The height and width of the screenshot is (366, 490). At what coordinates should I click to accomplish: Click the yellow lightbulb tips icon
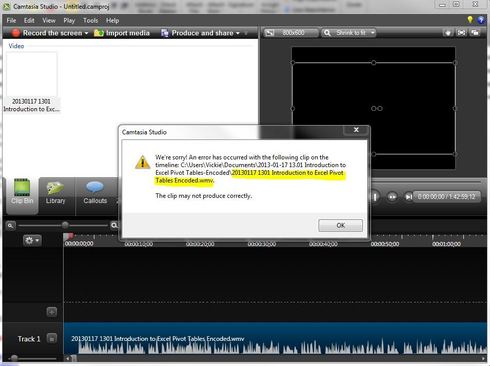470,20
